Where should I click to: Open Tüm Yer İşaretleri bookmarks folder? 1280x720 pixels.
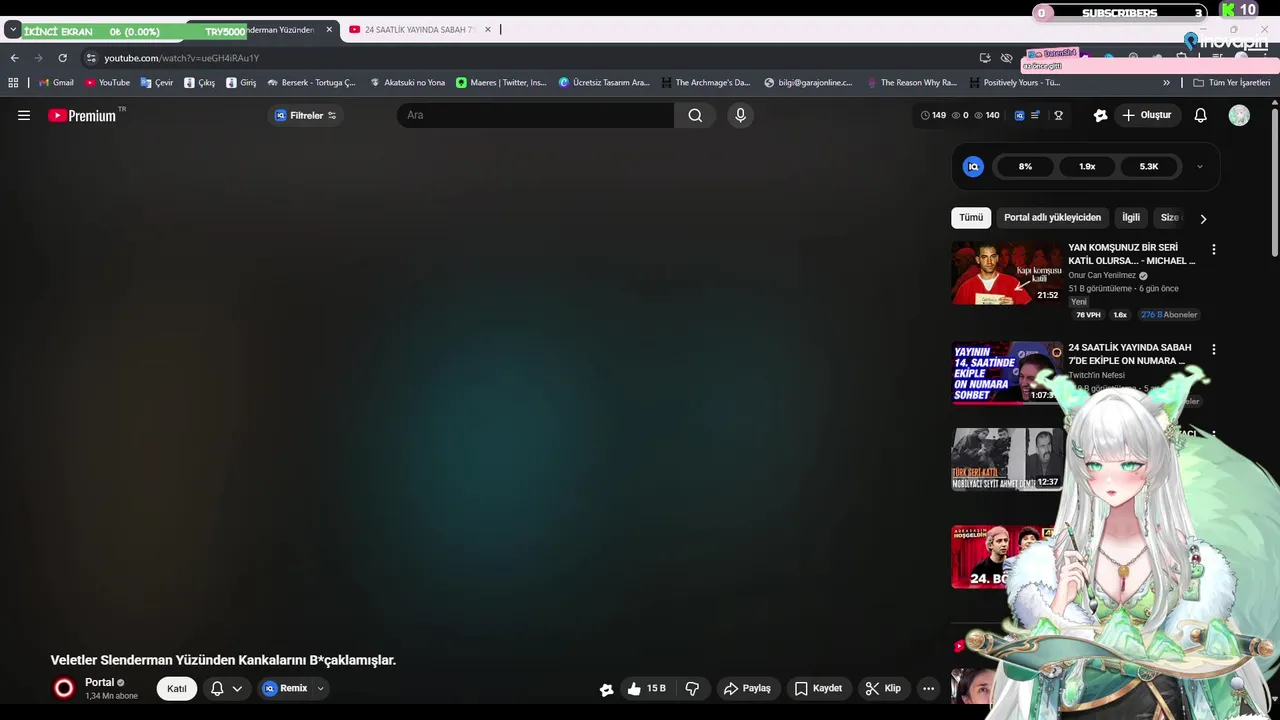tap(1231, 83)
